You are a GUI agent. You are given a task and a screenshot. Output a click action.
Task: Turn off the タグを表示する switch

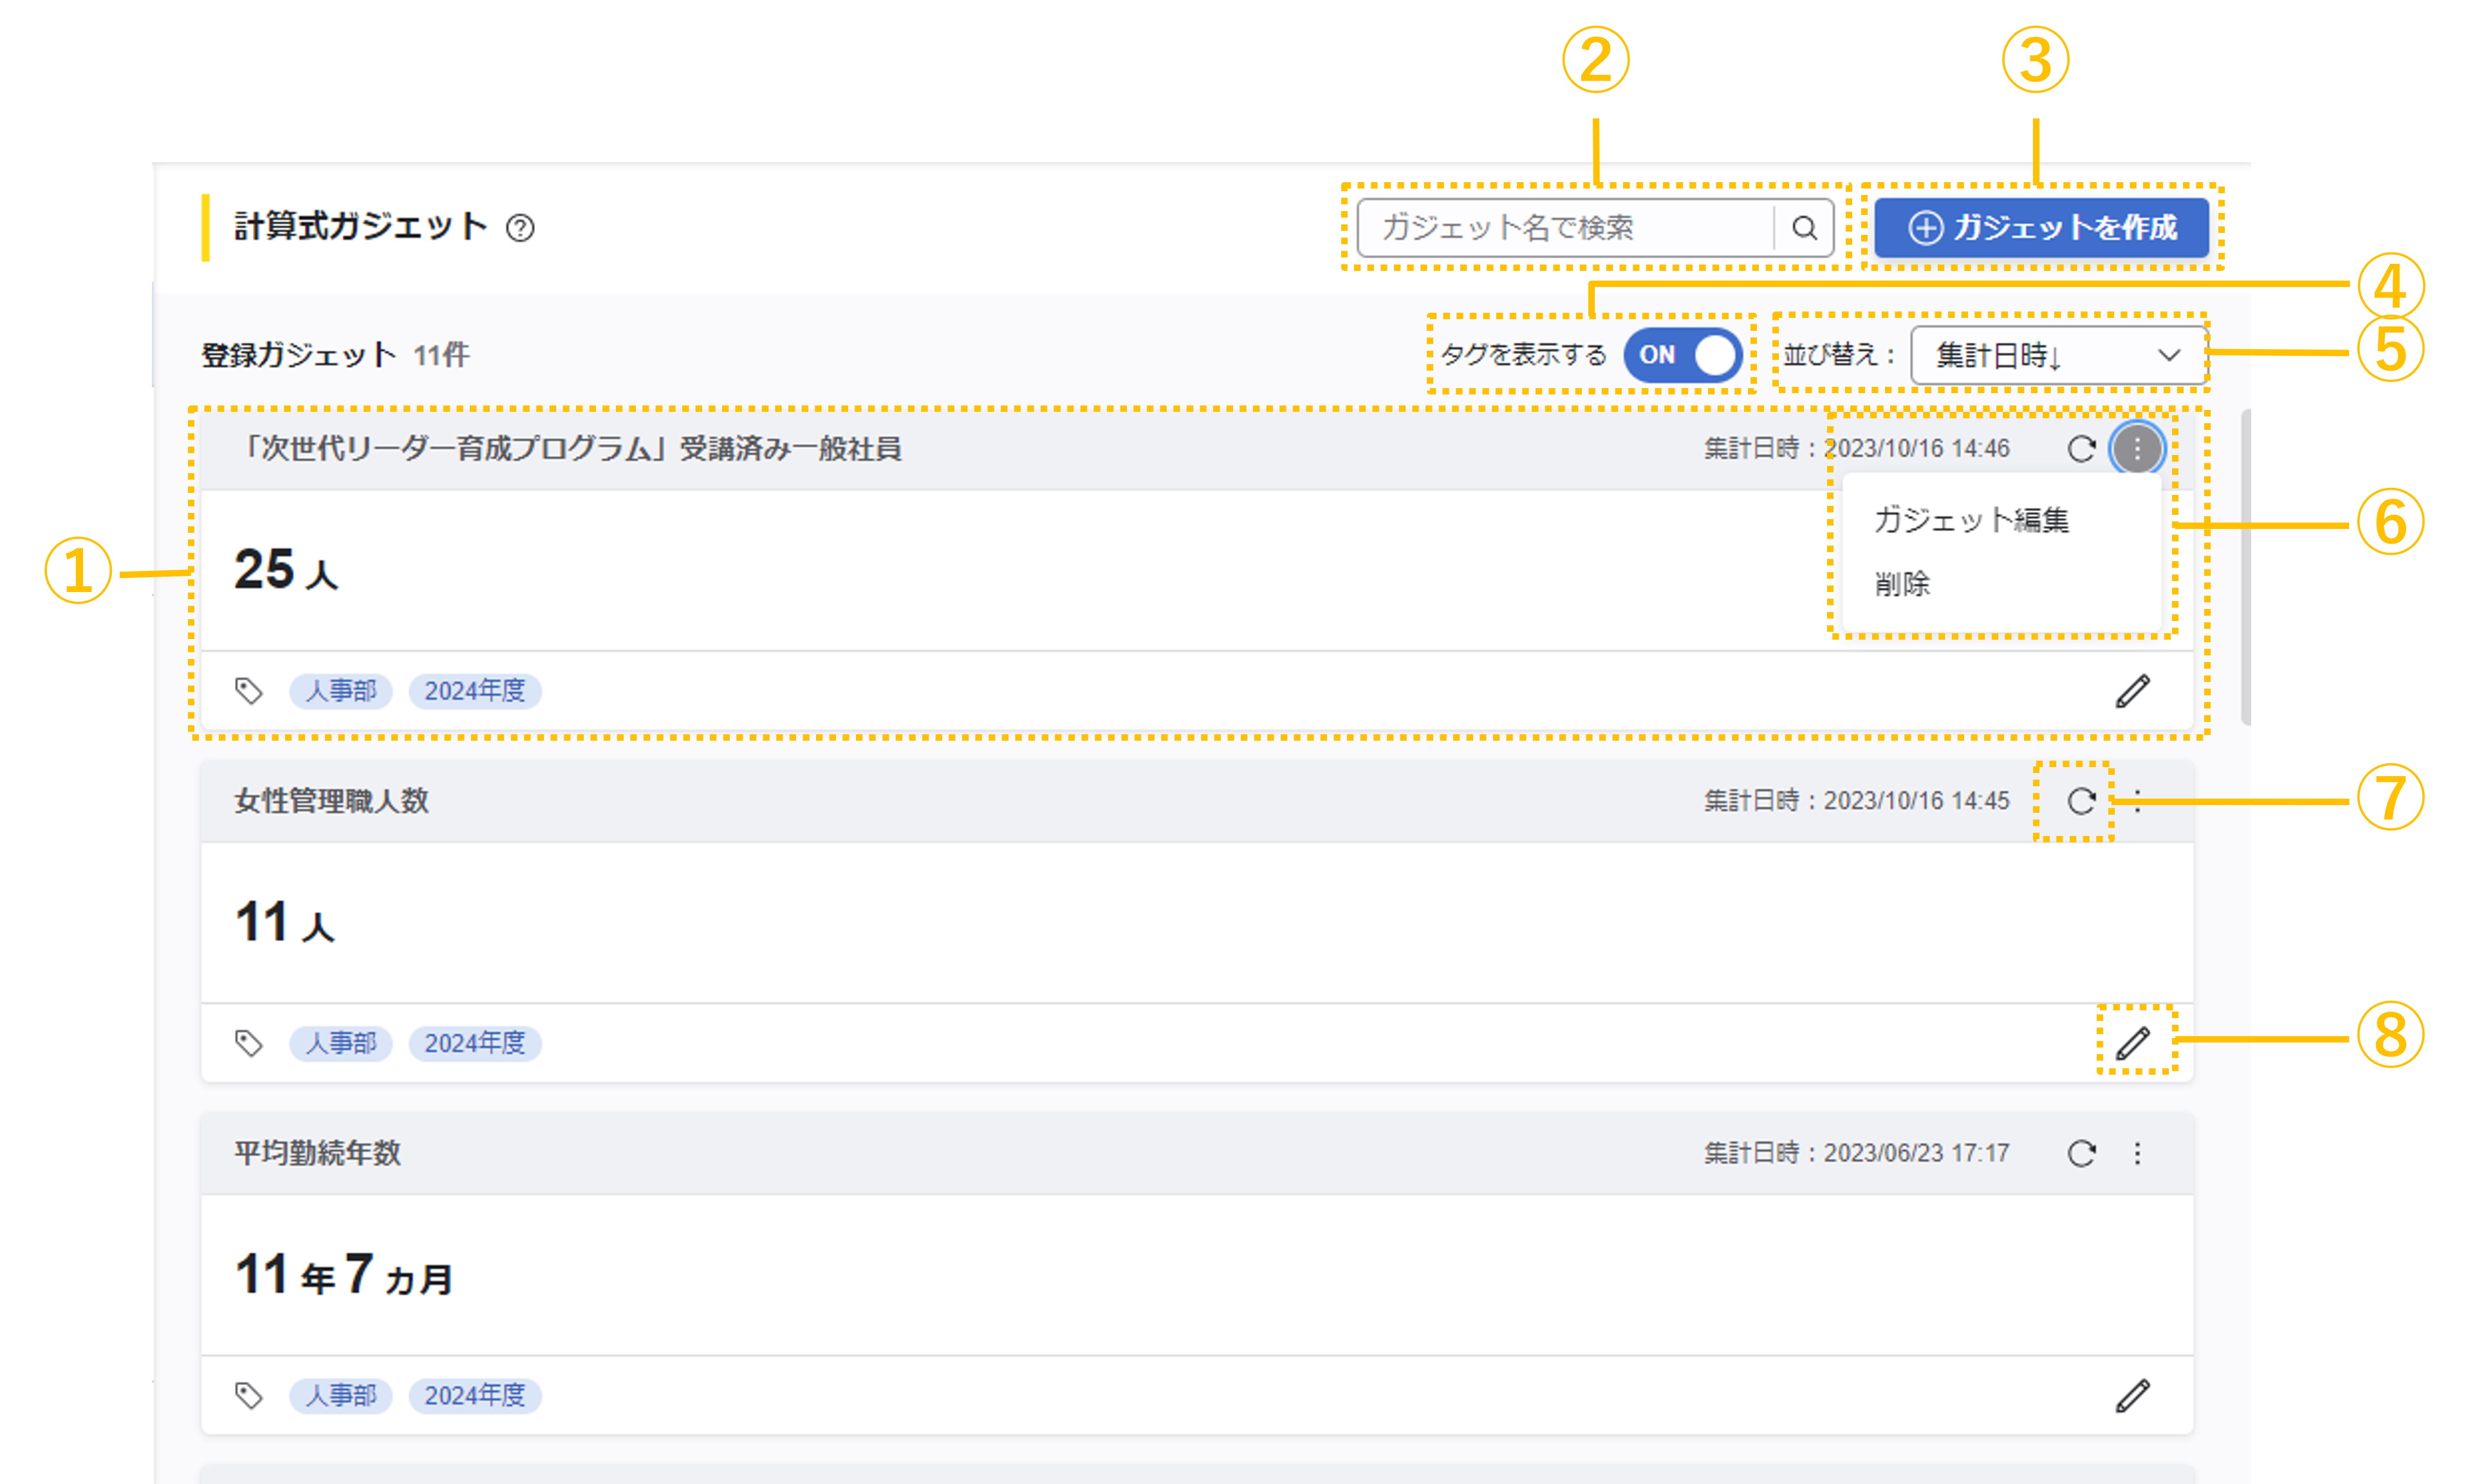point(1682,355)
